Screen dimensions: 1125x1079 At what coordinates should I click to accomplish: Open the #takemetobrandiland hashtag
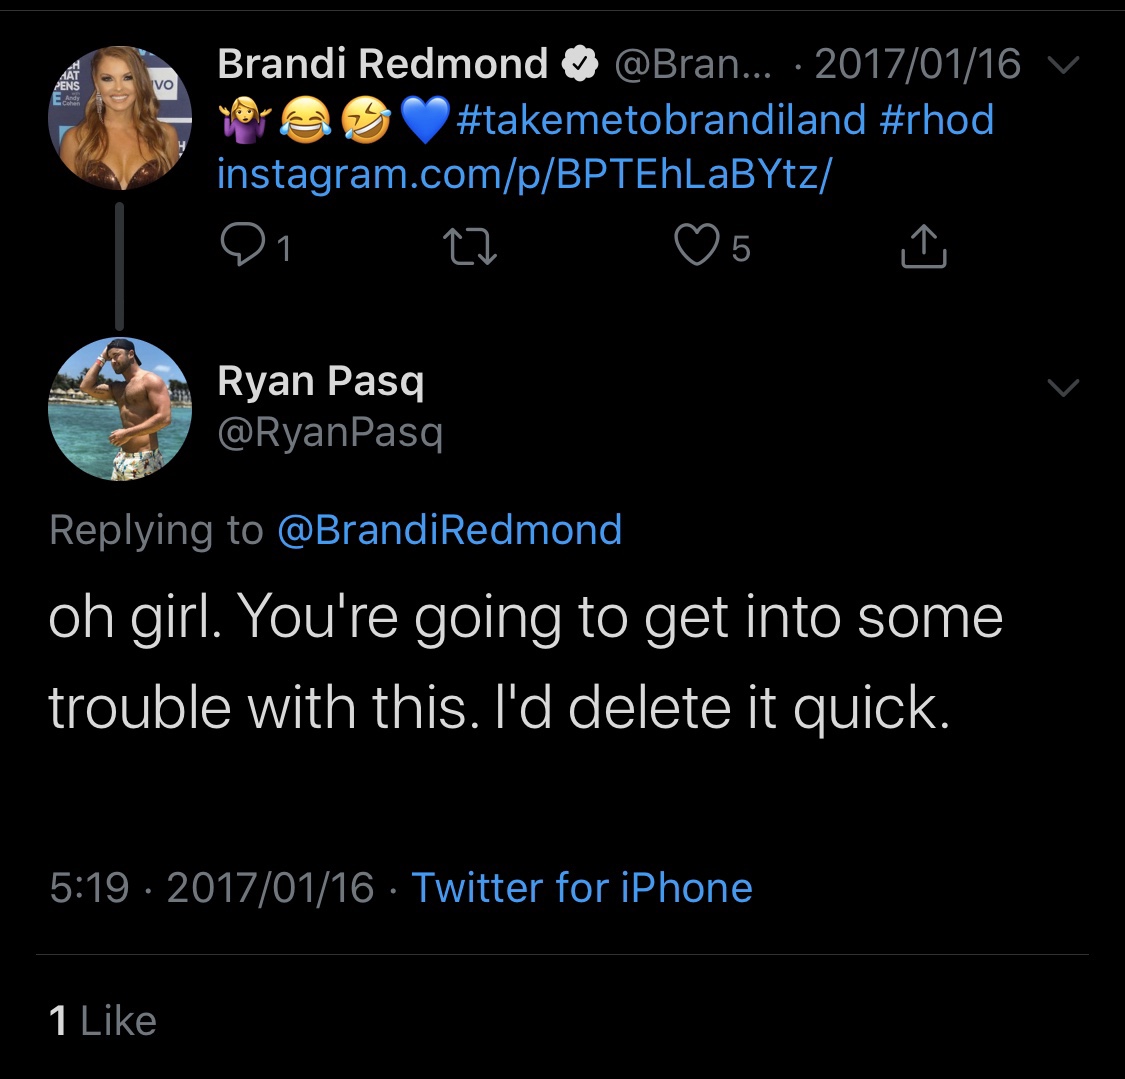click(660, 120)
